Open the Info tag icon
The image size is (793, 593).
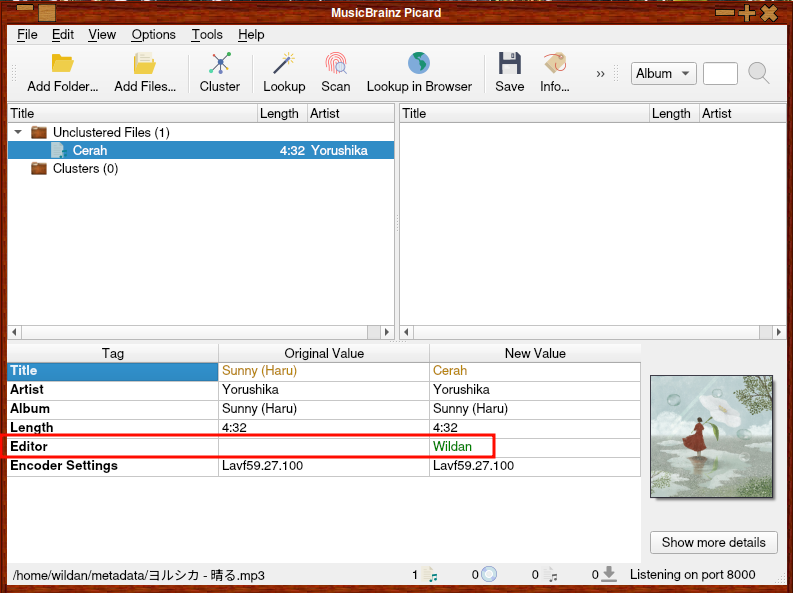point(554,65)
